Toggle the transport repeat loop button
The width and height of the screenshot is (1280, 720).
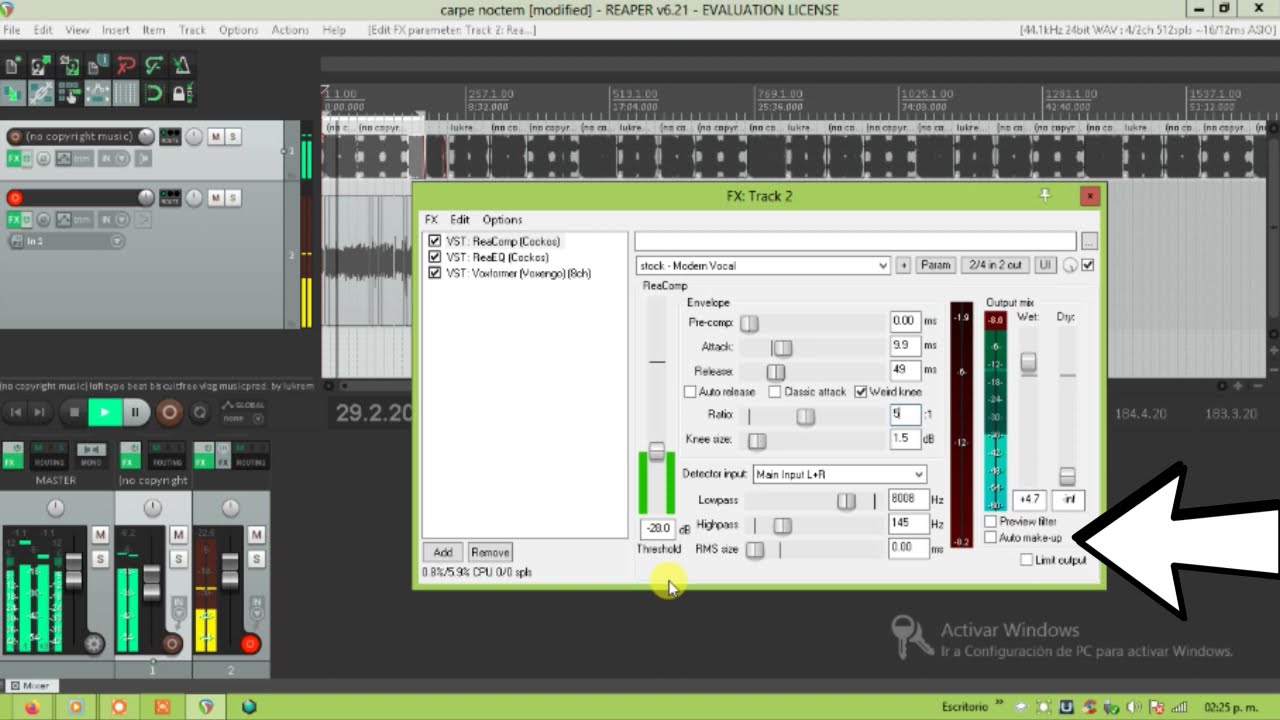point(200,412)
